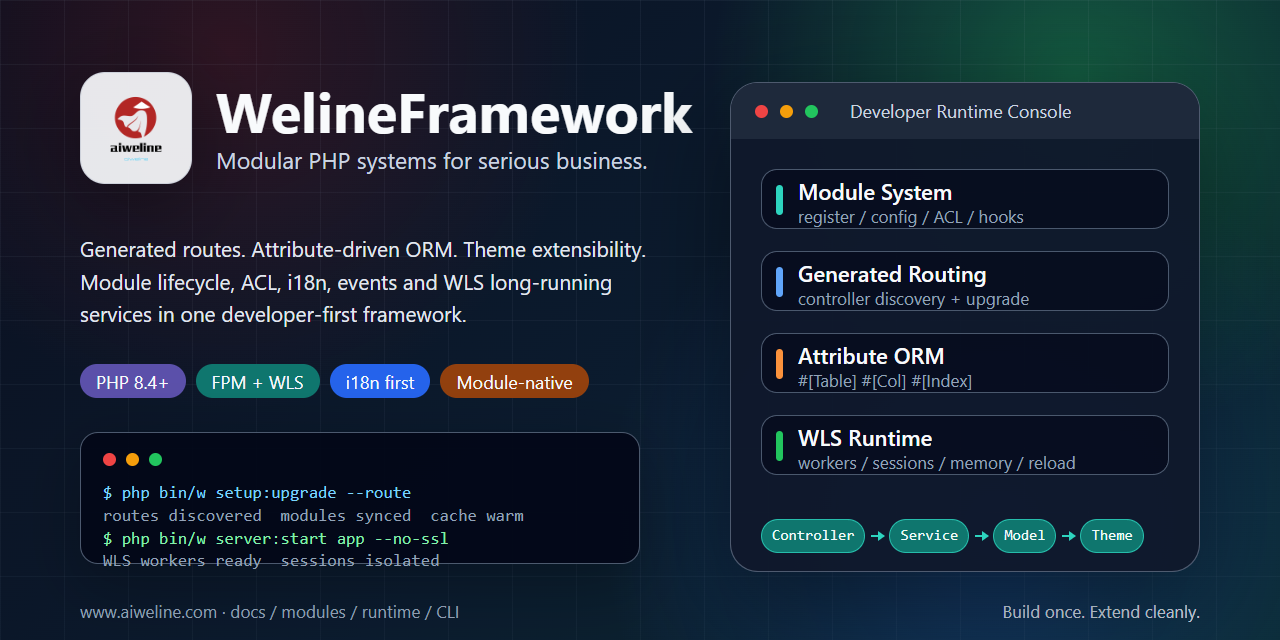This screenshot has height=640, width=1280.
Task: Click the arrow between Controller and Service
Action: 877,536
